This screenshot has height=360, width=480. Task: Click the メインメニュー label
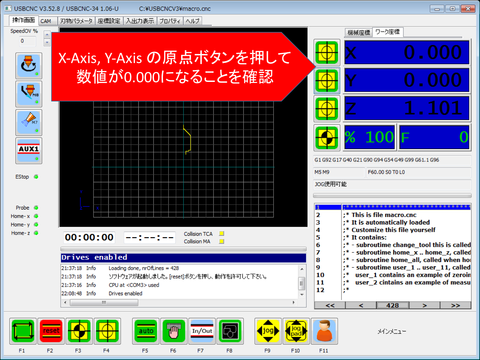[392, 331]
